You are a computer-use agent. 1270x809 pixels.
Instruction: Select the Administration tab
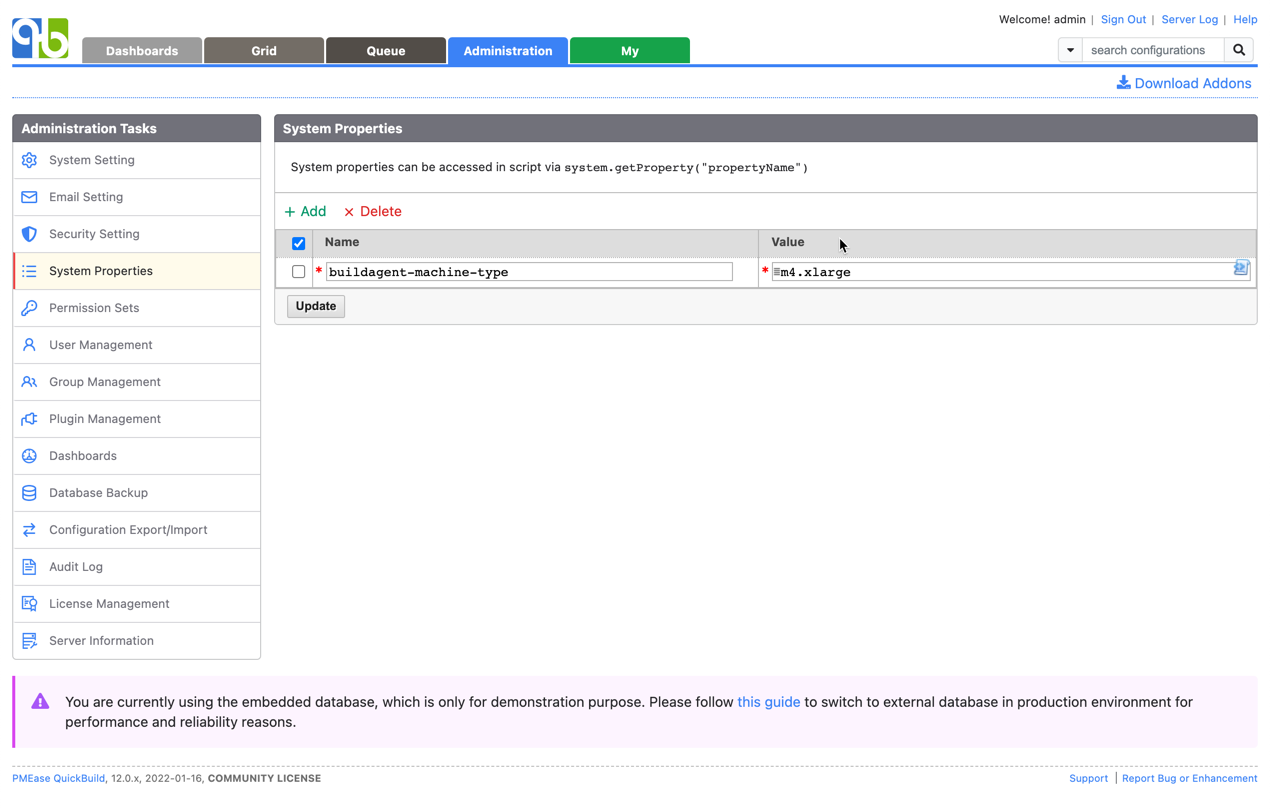coord(508,51)
